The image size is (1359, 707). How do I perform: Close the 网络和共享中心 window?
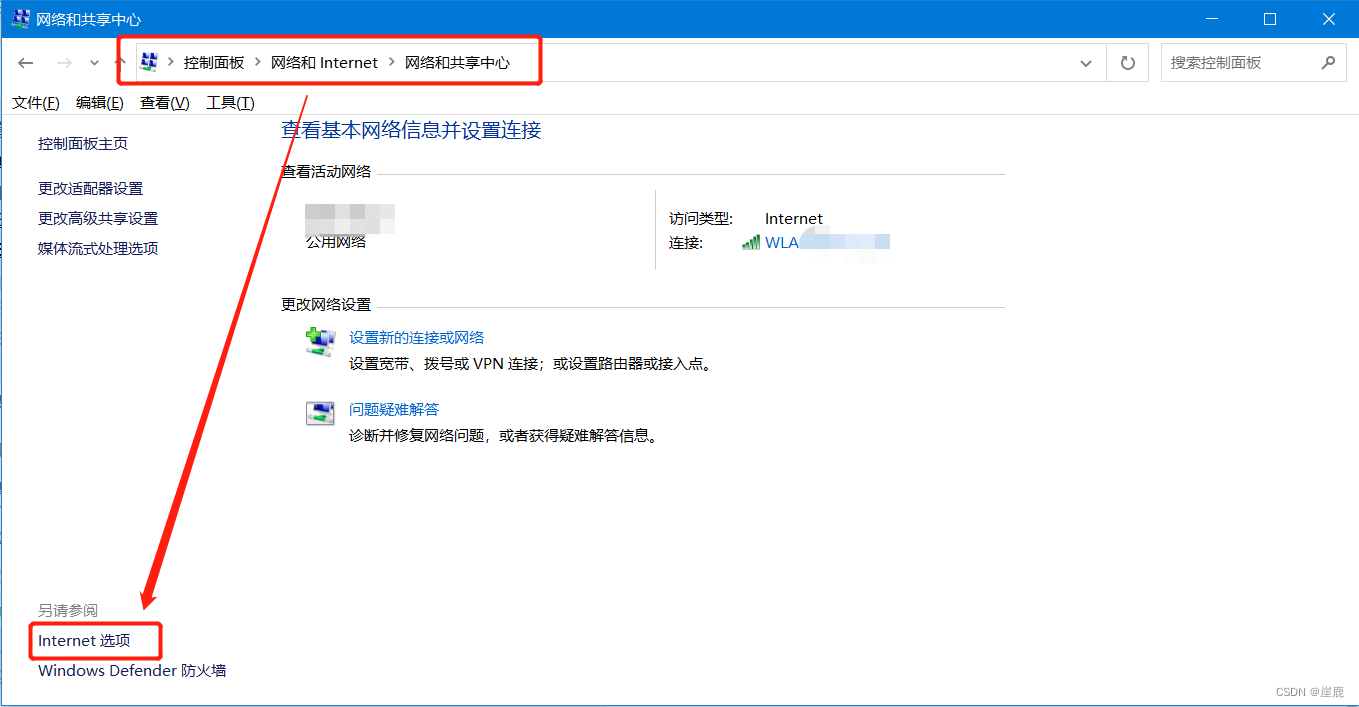click(1329, 19)
